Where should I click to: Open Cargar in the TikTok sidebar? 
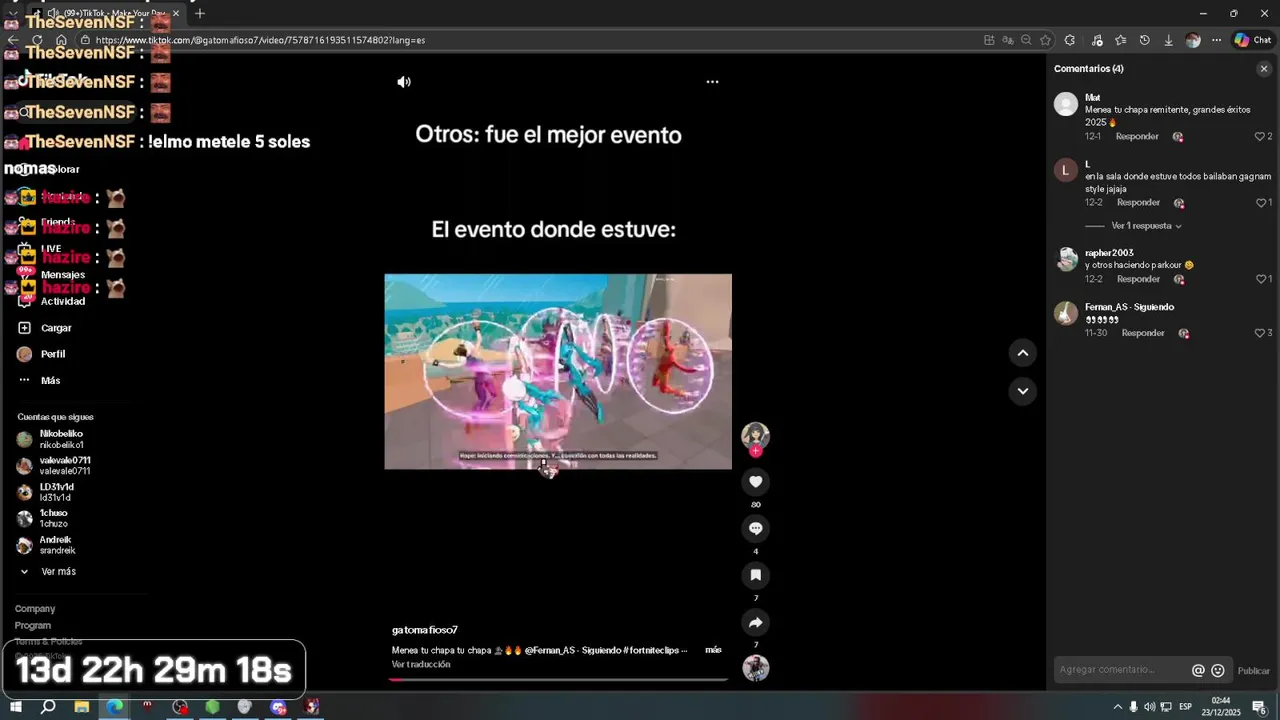[45, 328]
